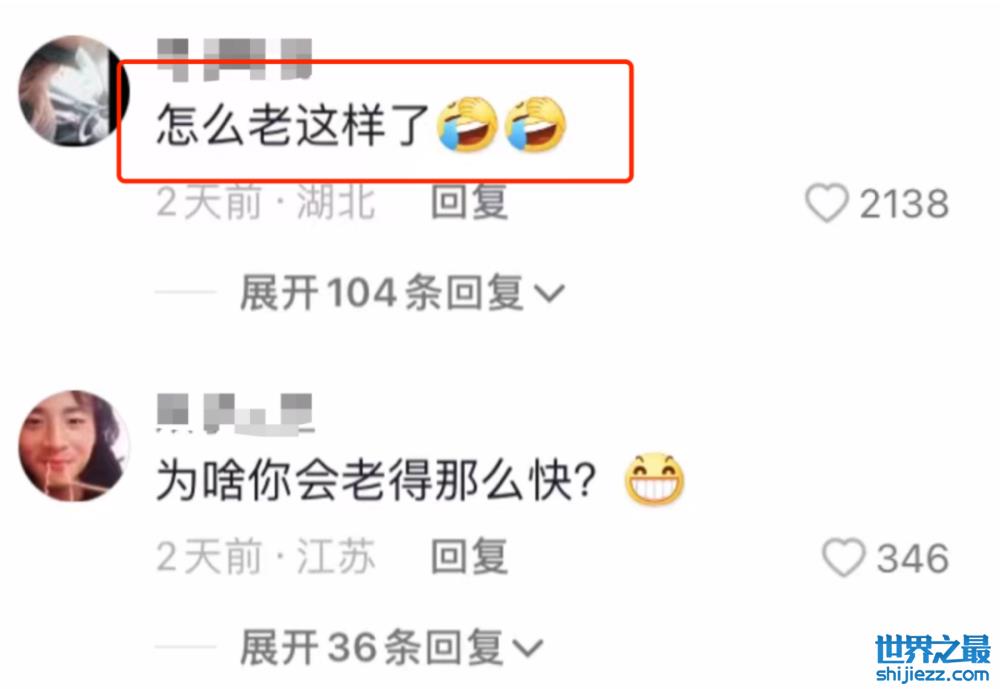The height and width of the screenshot is (689, 1000).
Task: Click the chevron next to 展开36条回复
Action: click(528, 648)
